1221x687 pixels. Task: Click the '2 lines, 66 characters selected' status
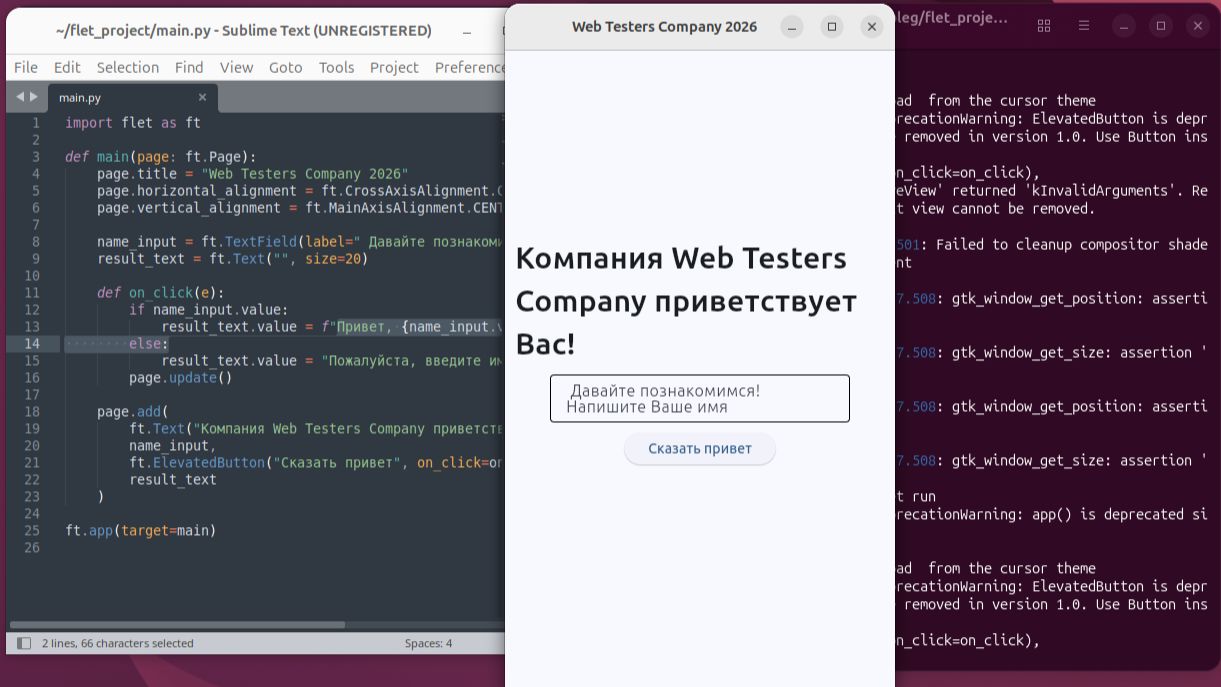coord(118,643)
